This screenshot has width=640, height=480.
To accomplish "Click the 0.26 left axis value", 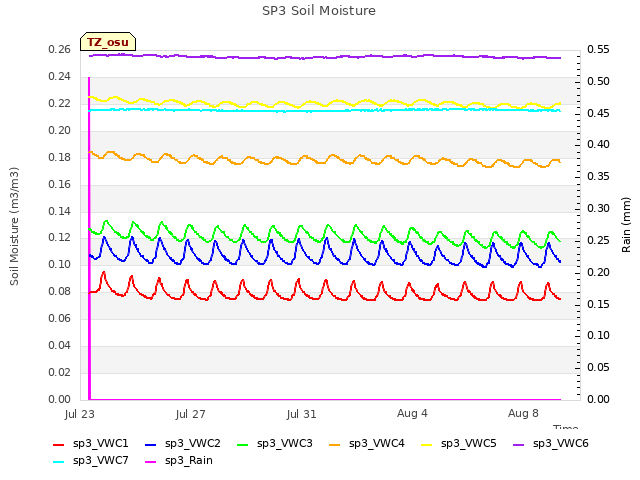I will (60, 49).
